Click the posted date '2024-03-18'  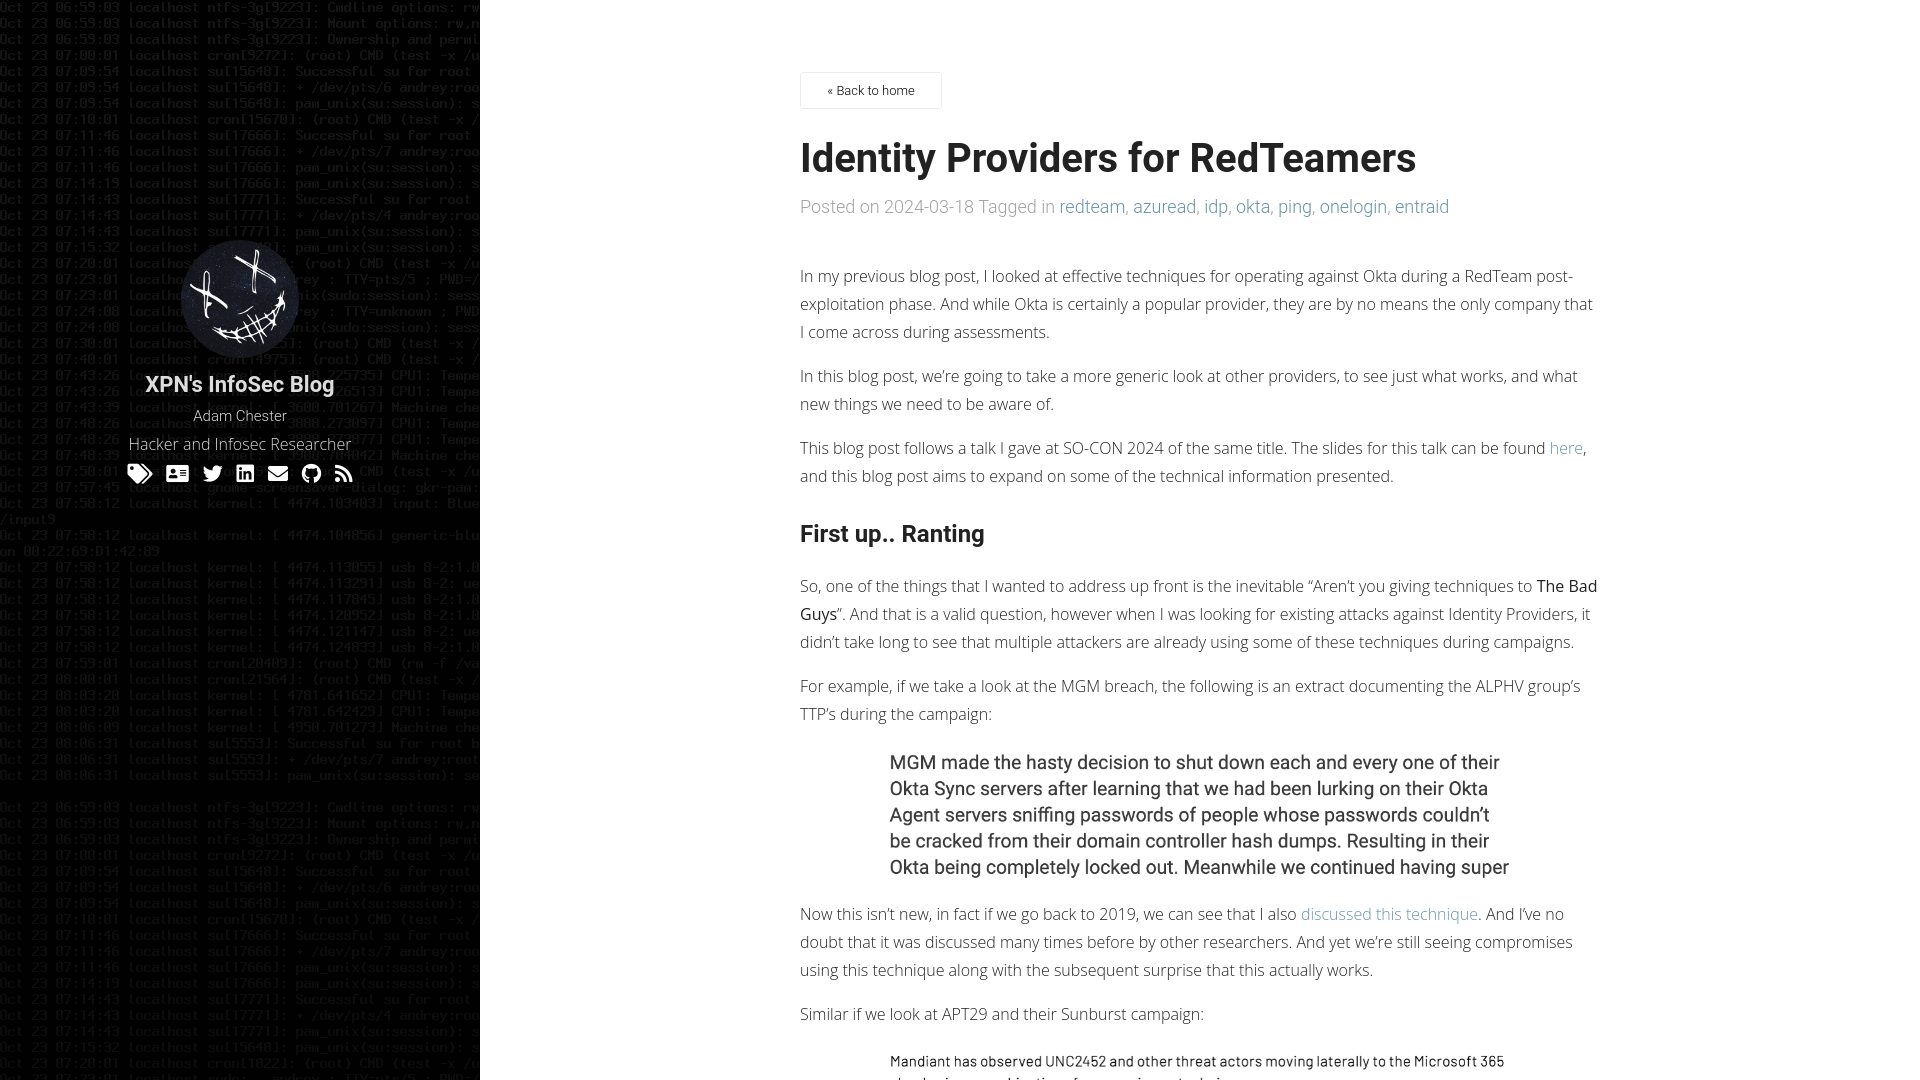[x=928, y=207]
